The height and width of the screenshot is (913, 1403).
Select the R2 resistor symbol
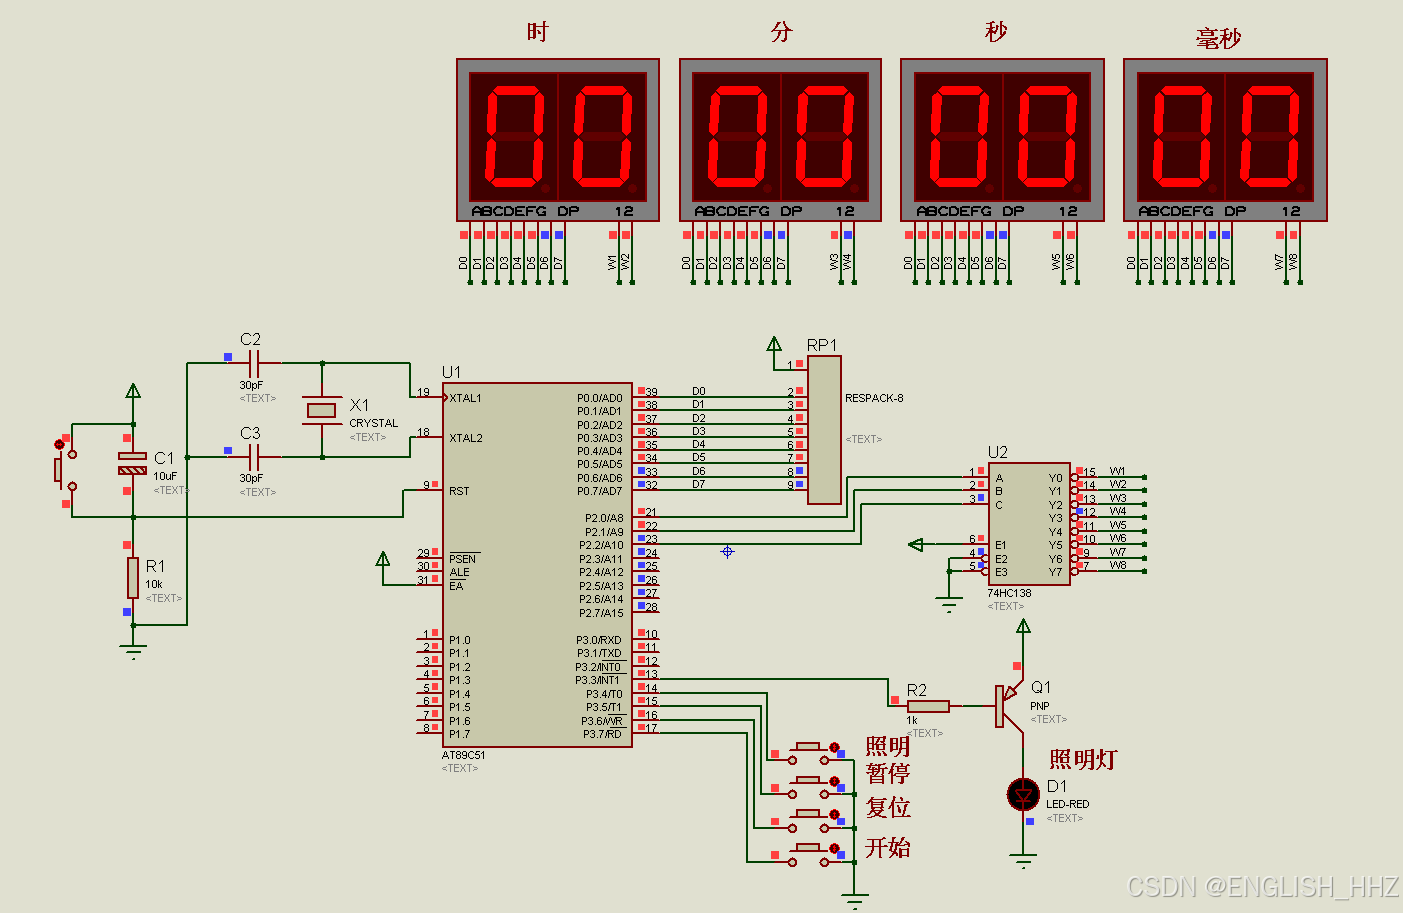pos(928,706)
